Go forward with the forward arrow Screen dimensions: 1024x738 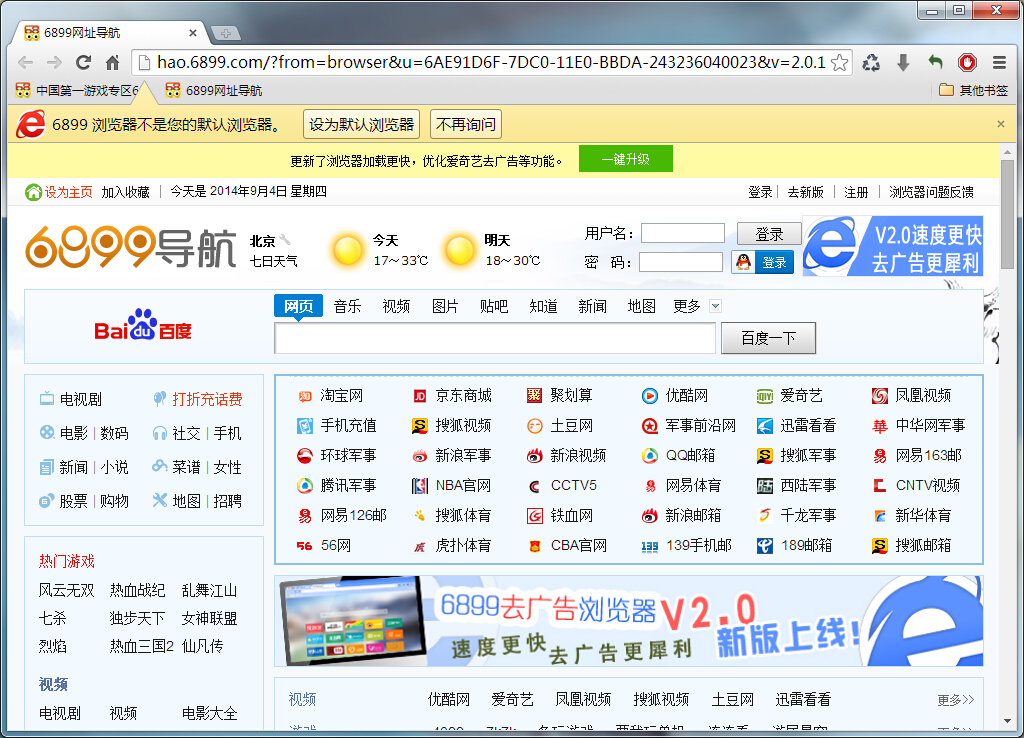(x=55, y=63)
